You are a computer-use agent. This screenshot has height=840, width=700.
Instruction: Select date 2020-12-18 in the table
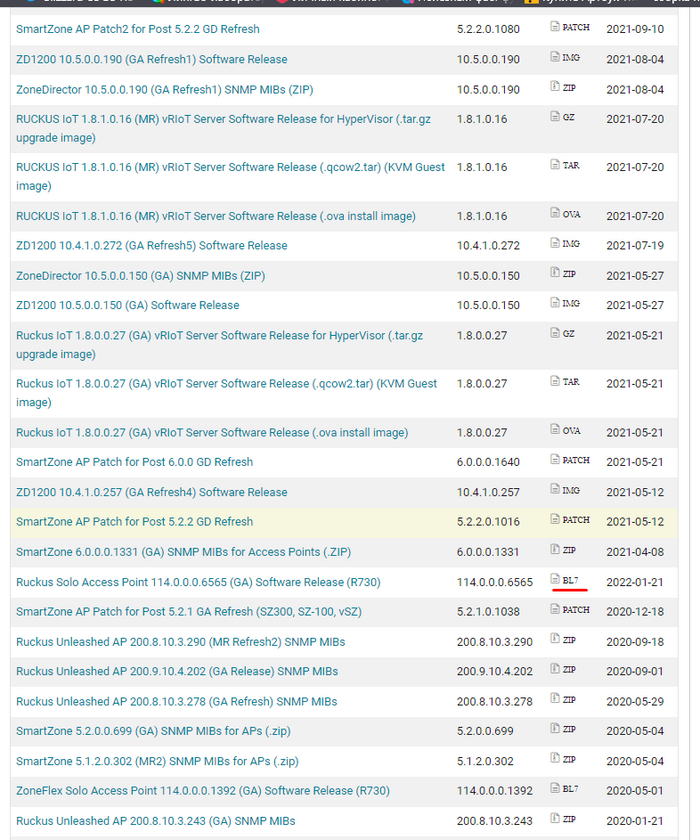click(x=635, y=612)
